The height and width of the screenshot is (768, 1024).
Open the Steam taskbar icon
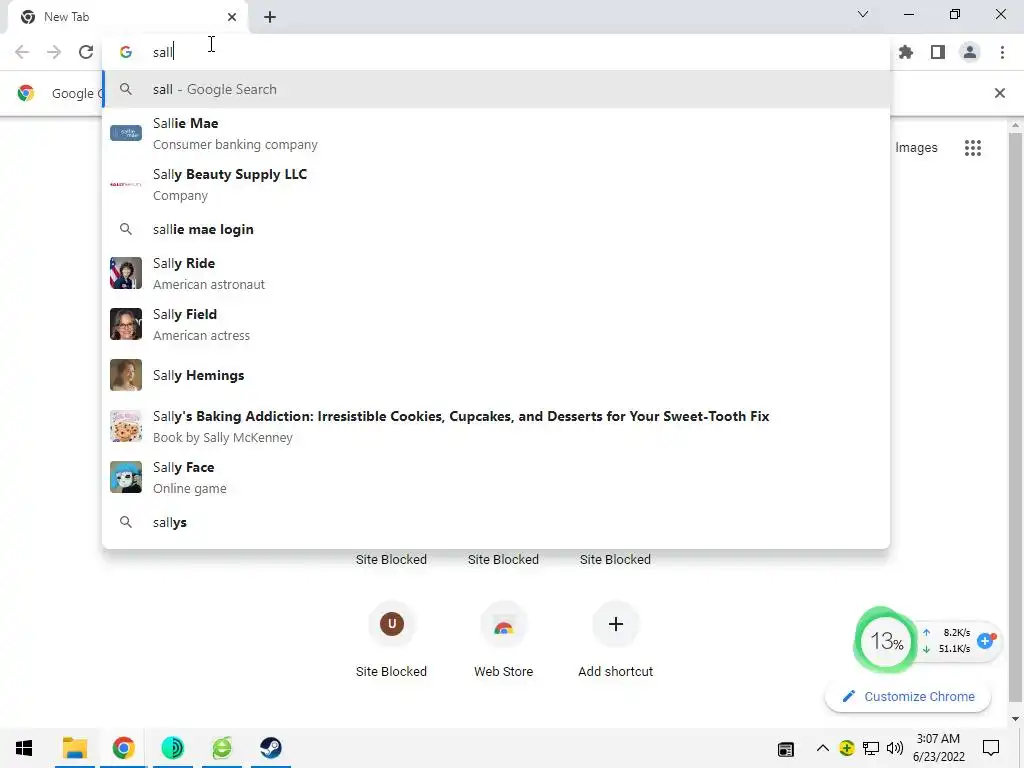(271, 748)
